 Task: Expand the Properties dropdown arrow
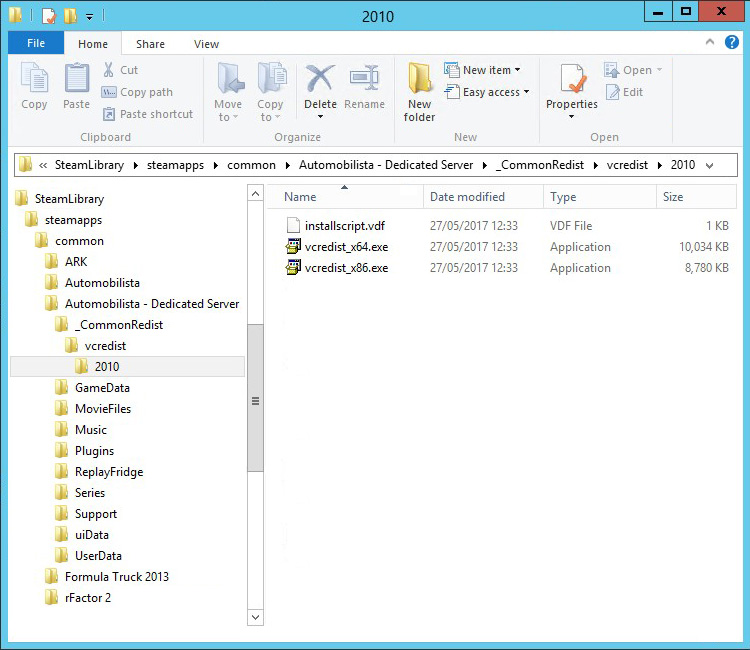[x=572, y=117]
